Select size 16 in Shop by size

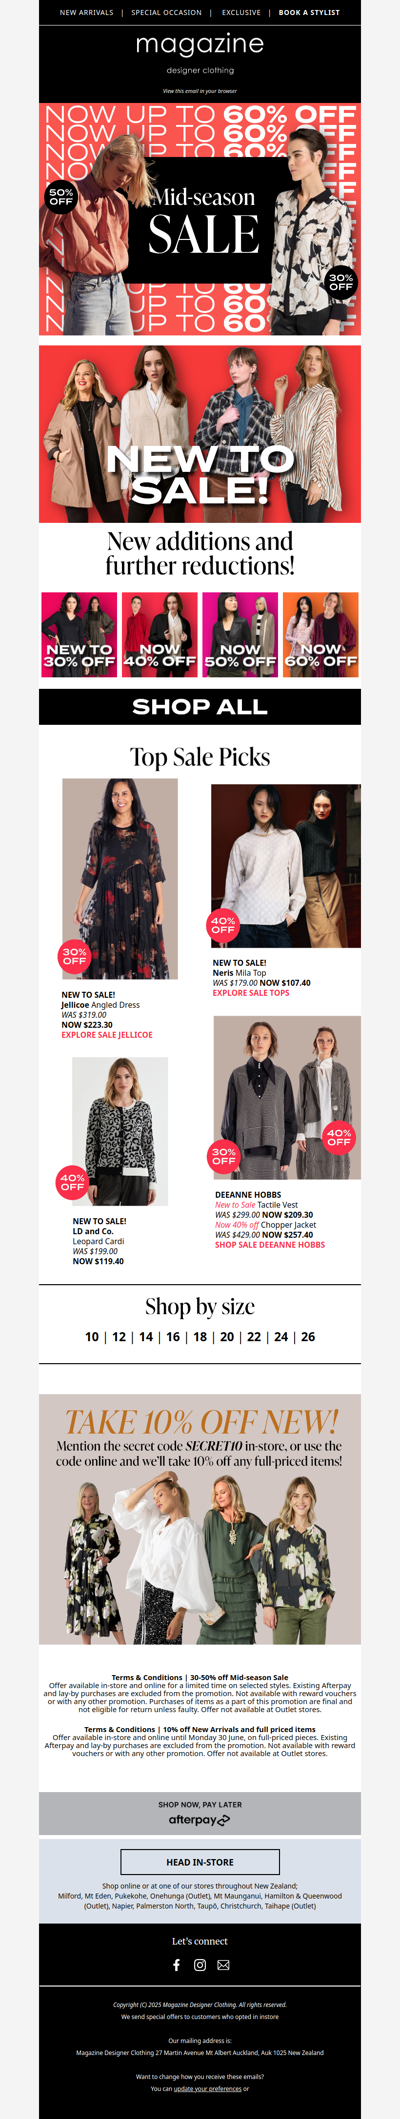[x=173, y=1337]
